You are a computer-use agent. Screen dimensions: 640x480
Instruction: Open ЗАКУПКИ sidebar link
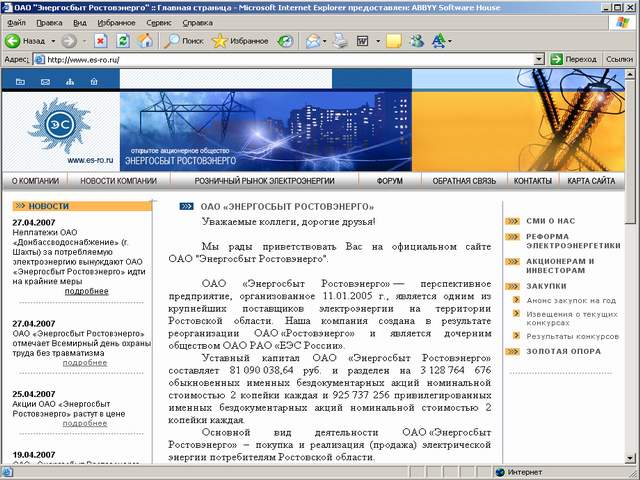click(x=546, y=286)
